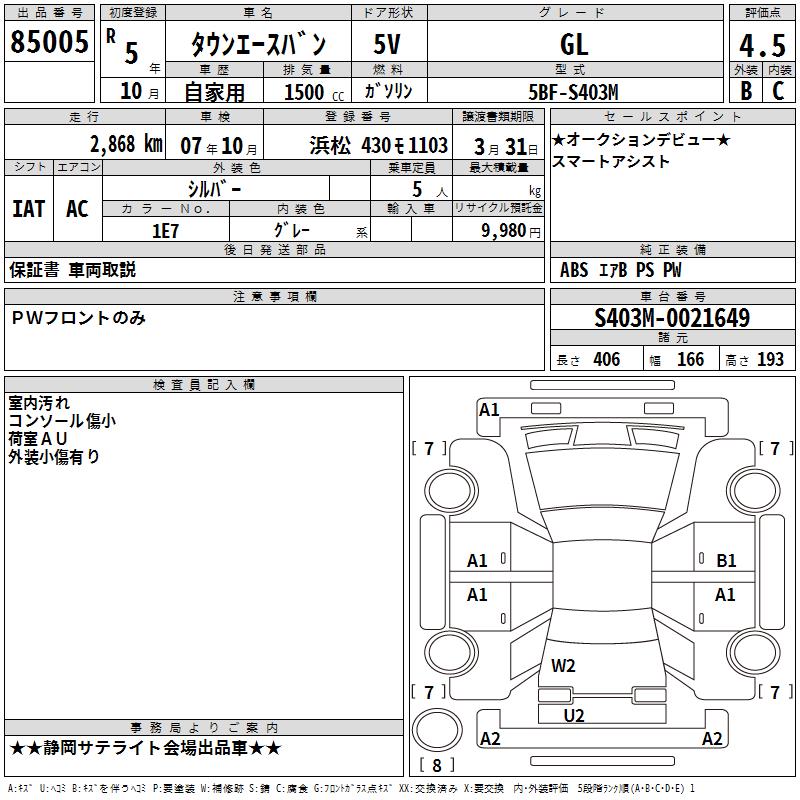Screen dimensions: 800x800
Task: Click the 静岡サテライト会場出品車 notice
Action: pyautogui.click(x=145, y=748)
